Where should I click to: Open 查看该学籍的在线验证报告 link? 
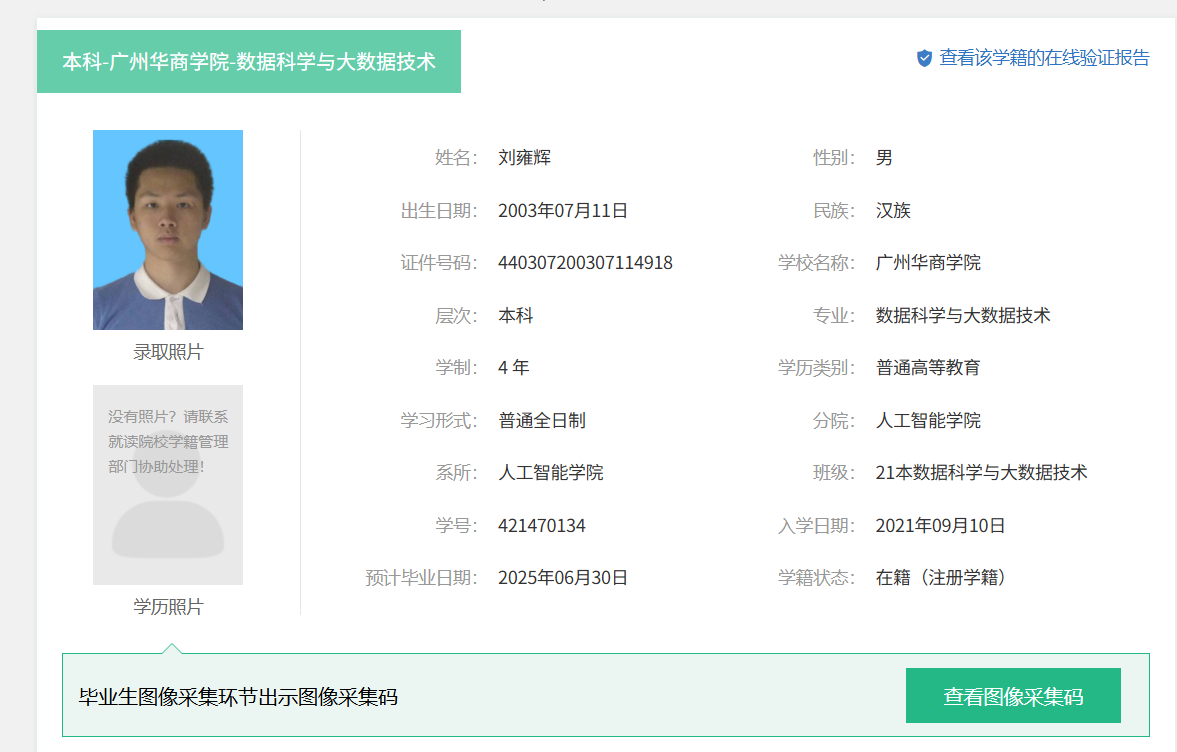[1044, 58]
